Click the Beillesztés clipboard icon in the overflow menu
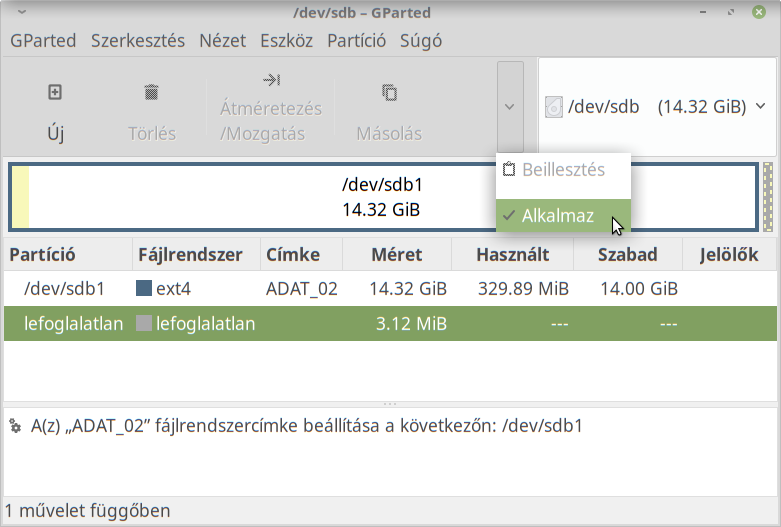The width and height of the screenshot is (781, 527). (x=509, y=169)
